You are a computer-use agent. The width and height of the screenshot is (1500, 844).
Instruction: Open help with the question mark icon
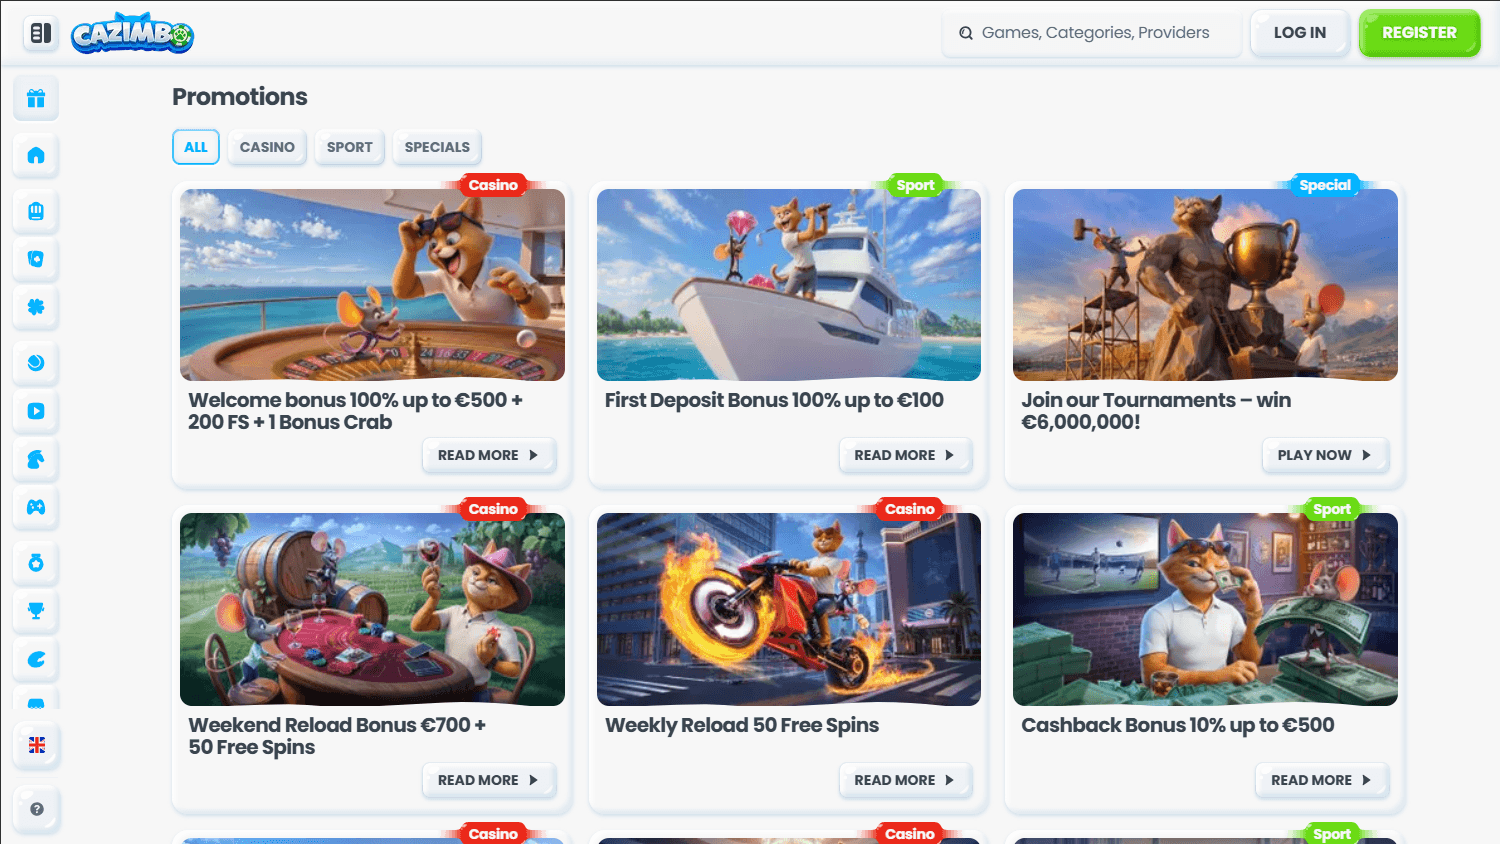click(x=37, y=809)
